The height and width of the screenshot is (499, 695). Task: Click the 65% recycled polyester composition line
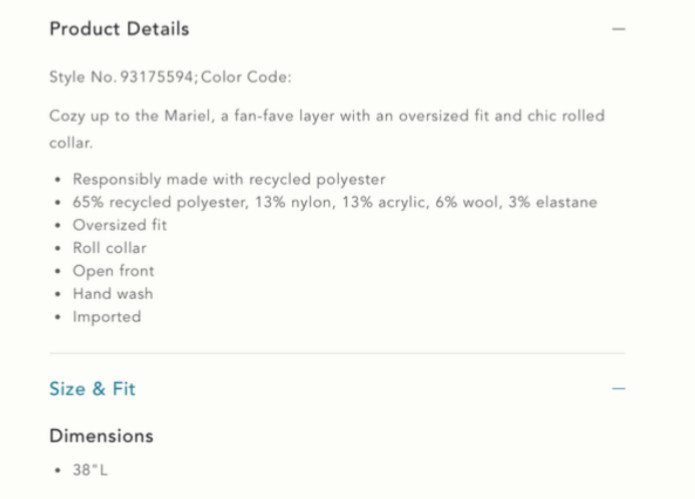click(334, 202)
